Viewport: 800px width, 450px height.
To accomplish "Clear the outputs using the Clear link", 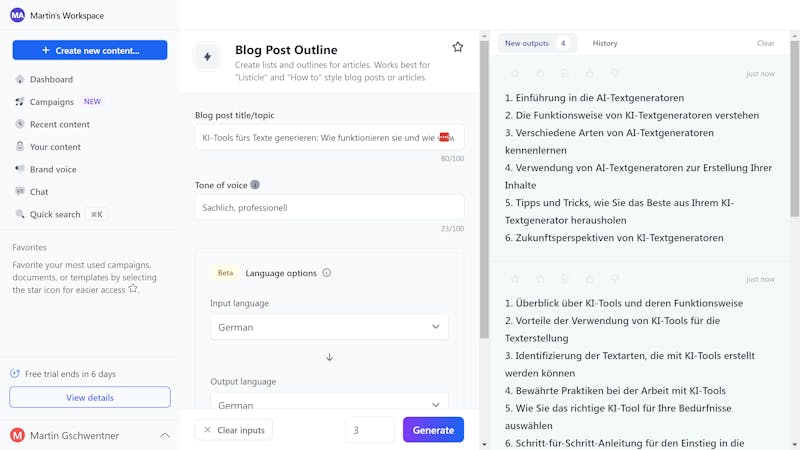I will [765, 43].
